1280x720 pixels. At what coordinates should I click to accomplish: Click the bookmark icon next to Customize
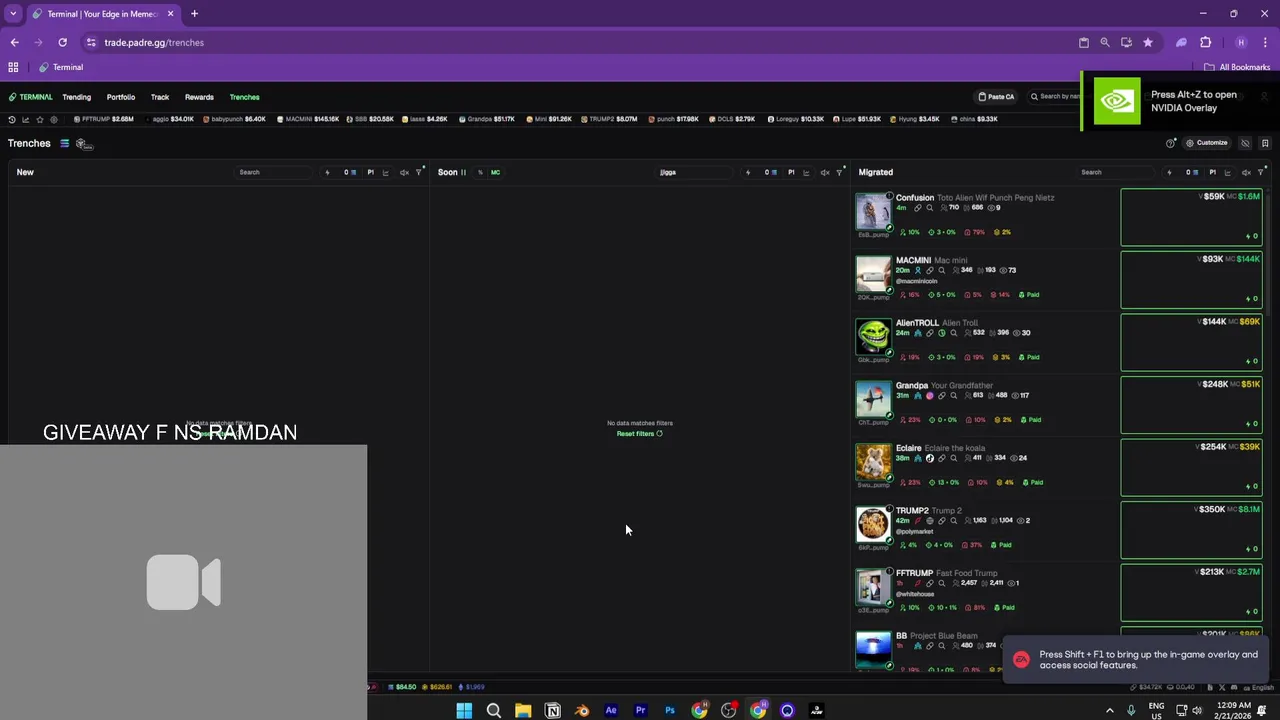tap(1265, 143)
